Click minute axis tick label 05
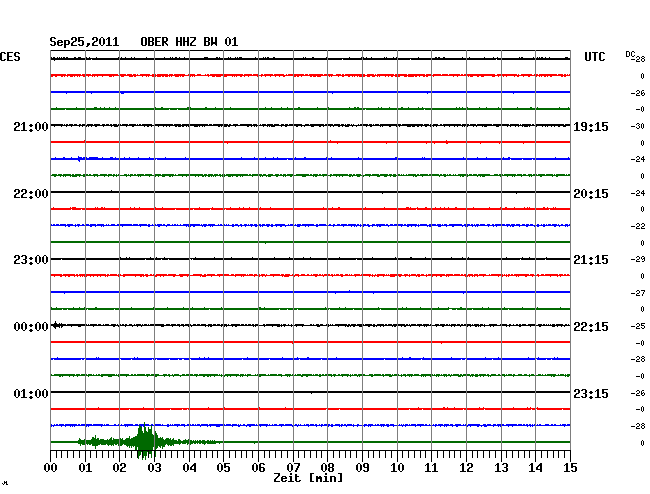Screen dimensions: 650x494 pos(223,468)
